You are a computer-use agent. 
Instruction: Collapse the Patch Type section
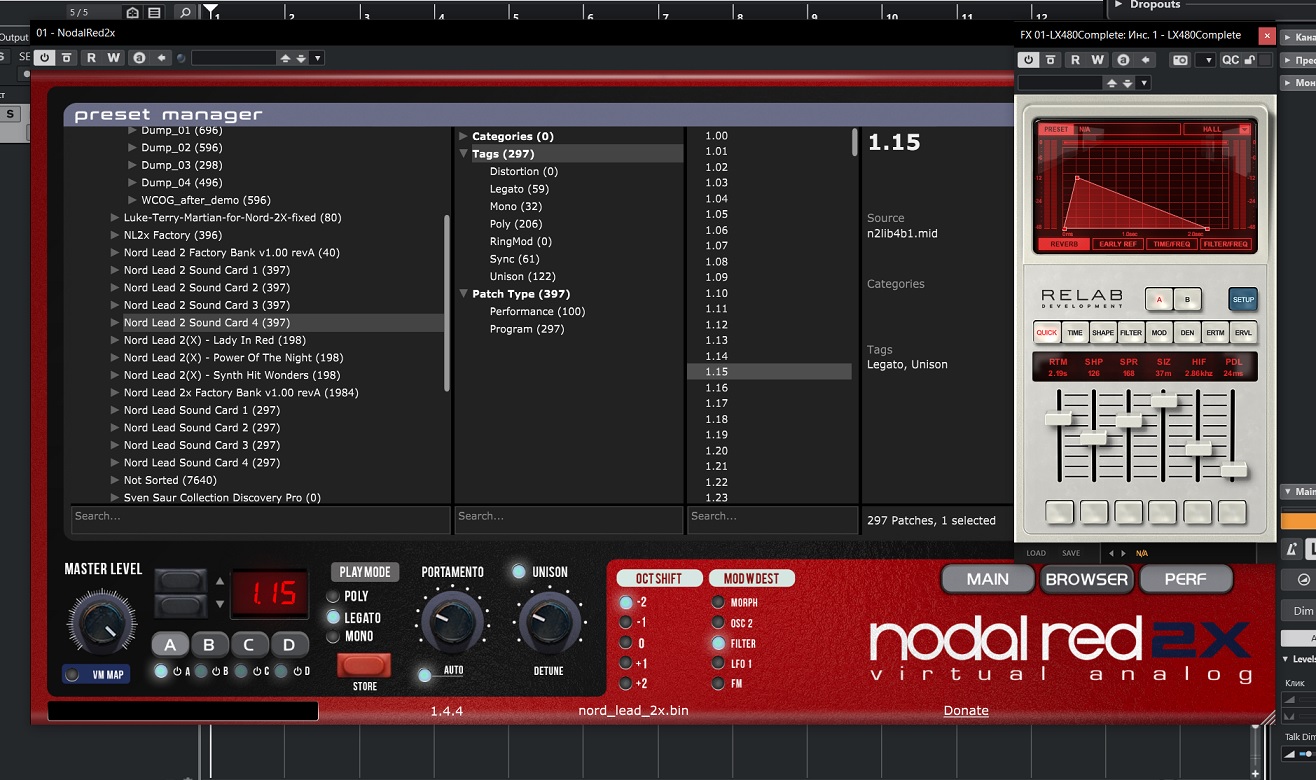[x=464, y=294]
